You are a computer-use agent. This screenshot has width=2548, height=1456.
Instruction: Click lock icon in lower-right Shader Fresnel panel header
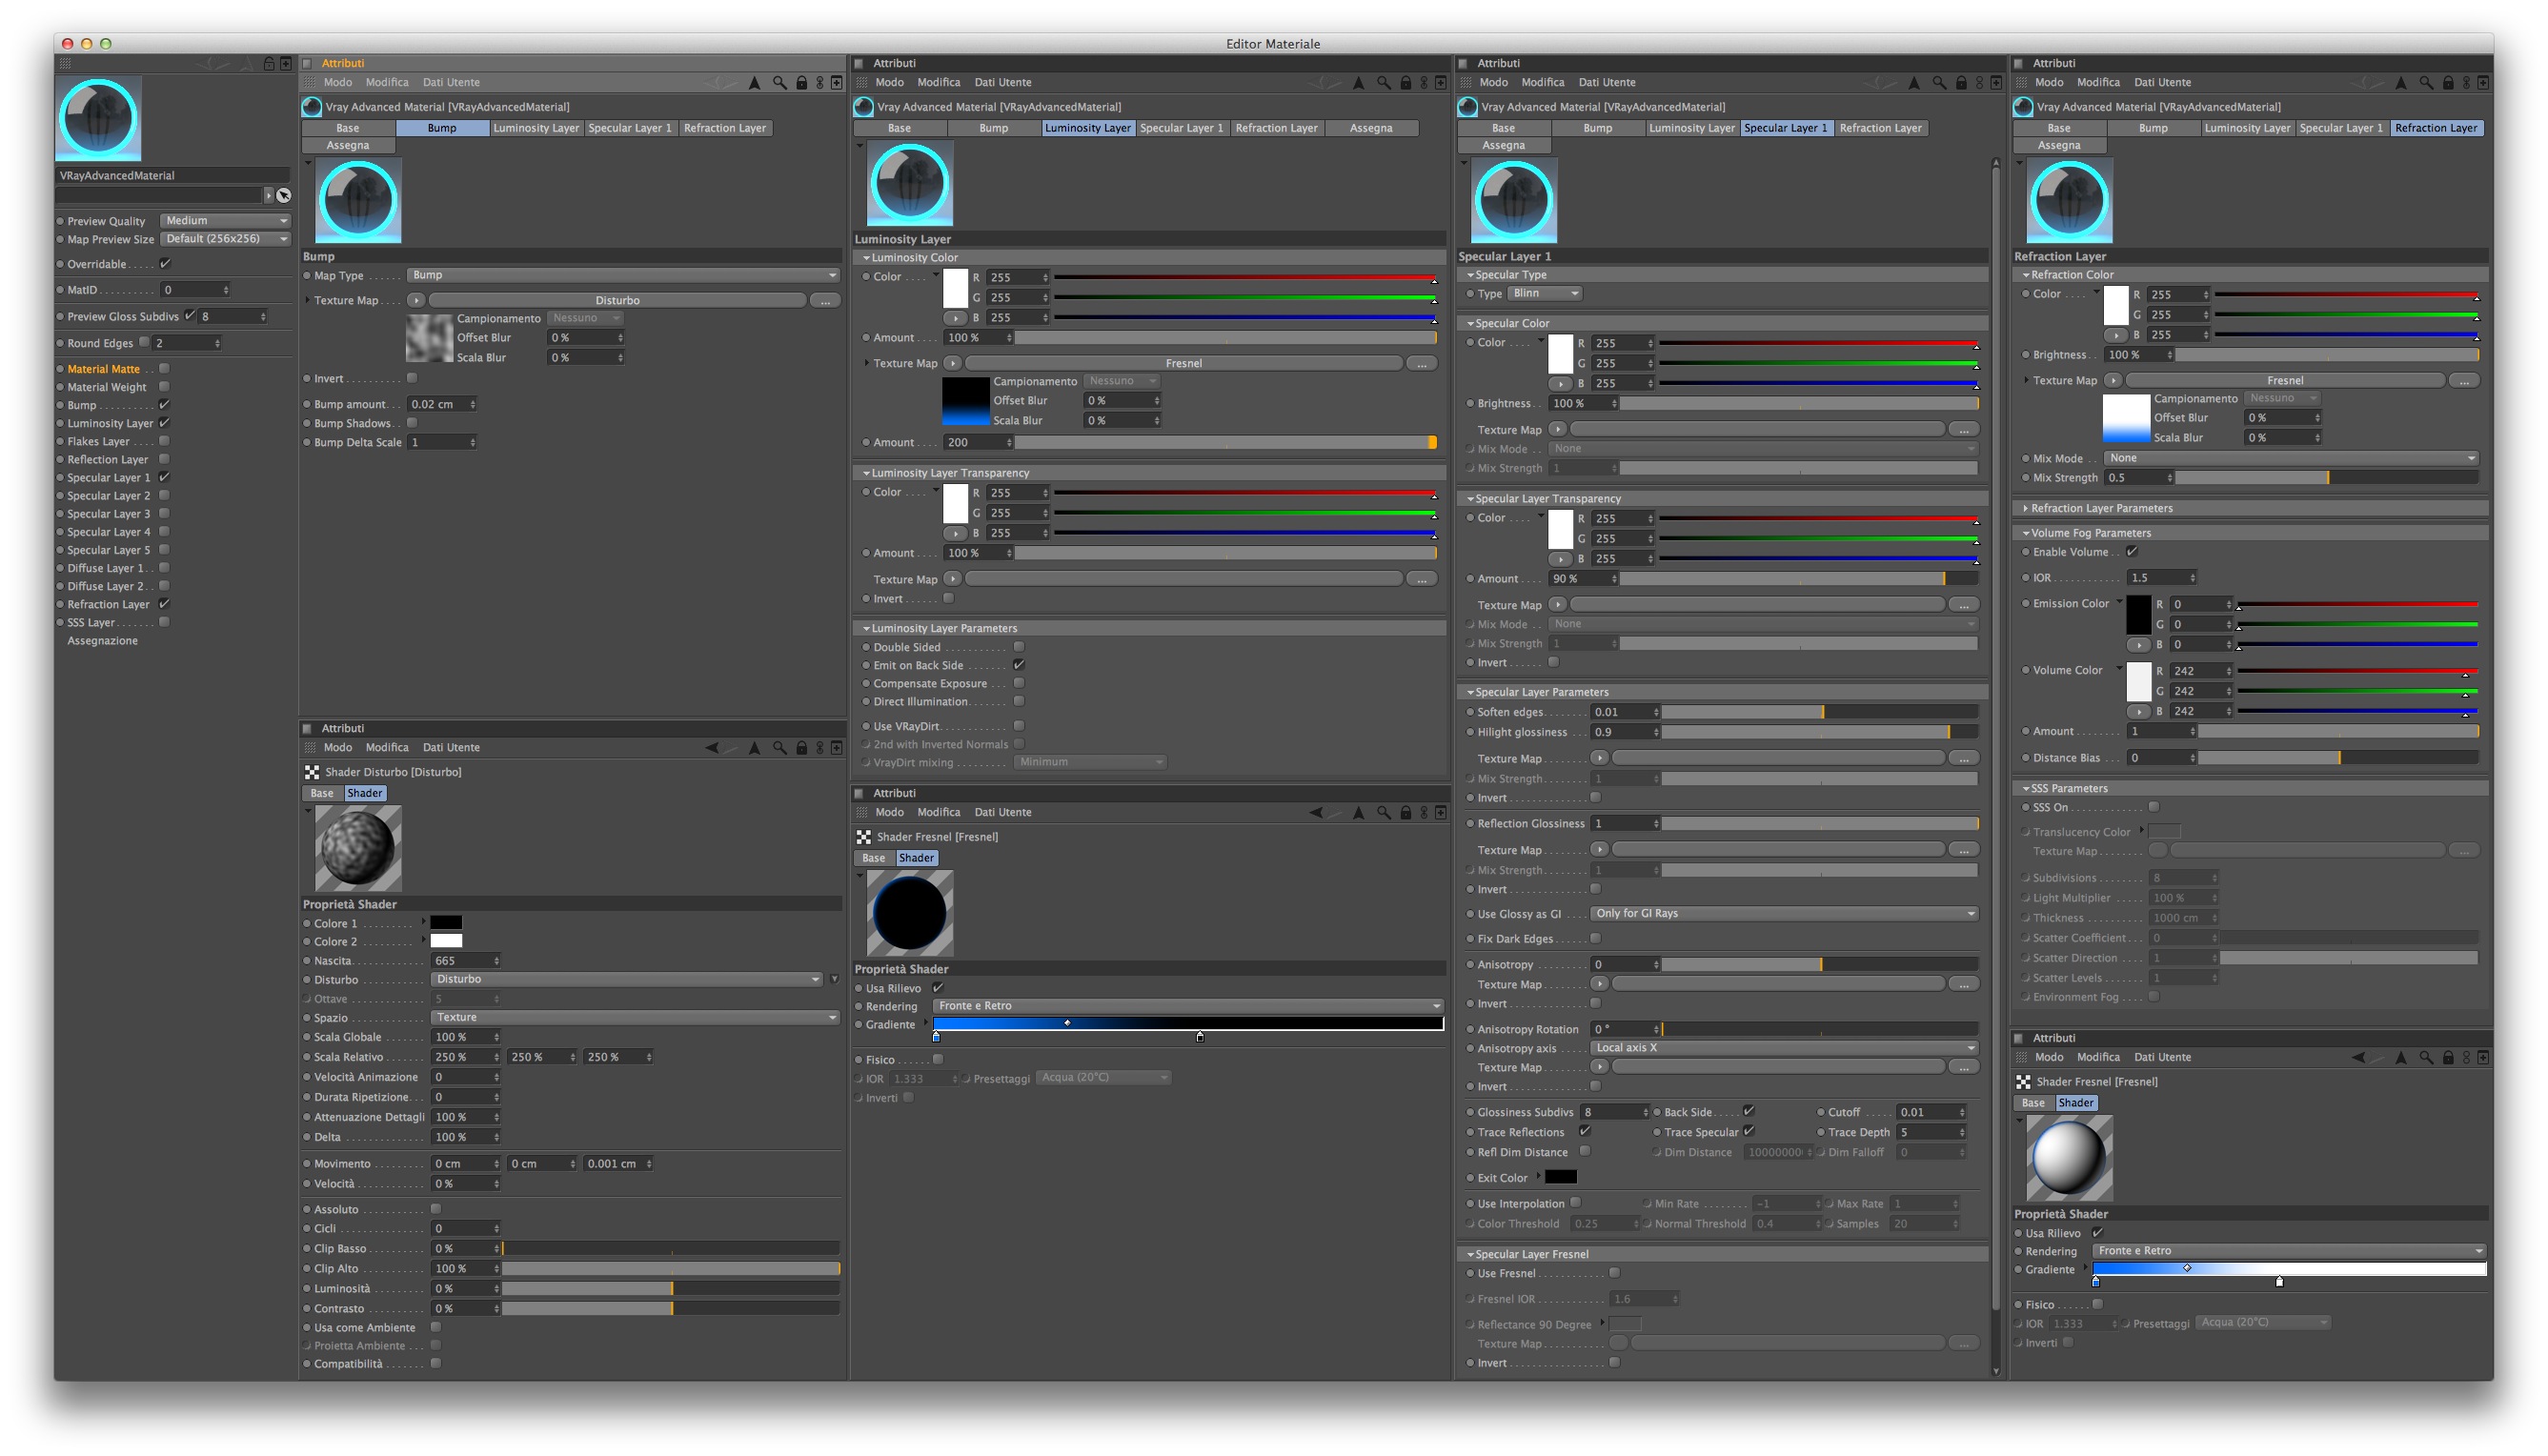pyautogui.click(x=2447, y=1057)
